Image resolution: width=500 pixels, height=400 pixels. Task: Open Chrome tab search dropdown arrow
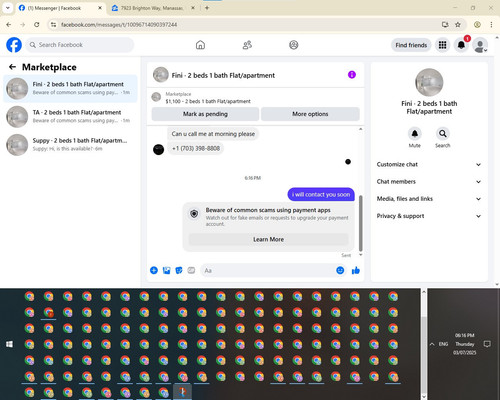[x=7, y=8]
